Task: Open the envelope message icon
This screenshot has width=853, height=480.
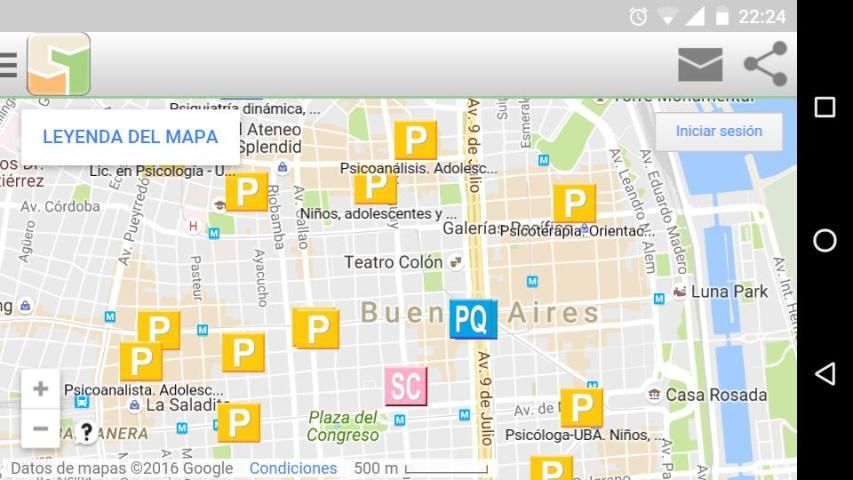Action: pyautogui.click(x=700, y=65)
